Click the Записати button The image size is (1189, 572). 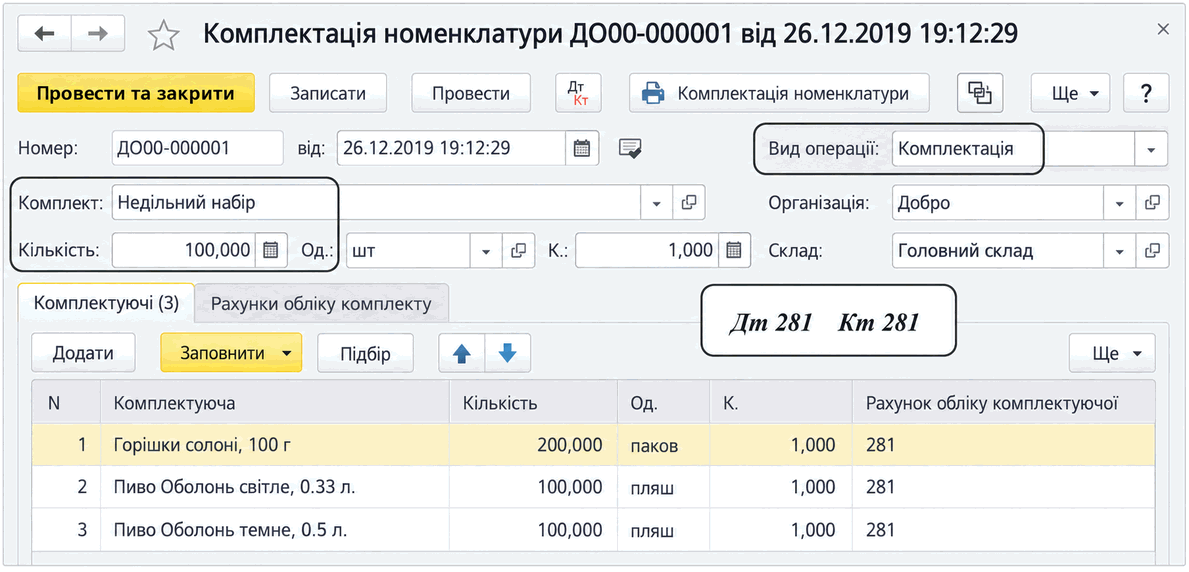[328, 93]
